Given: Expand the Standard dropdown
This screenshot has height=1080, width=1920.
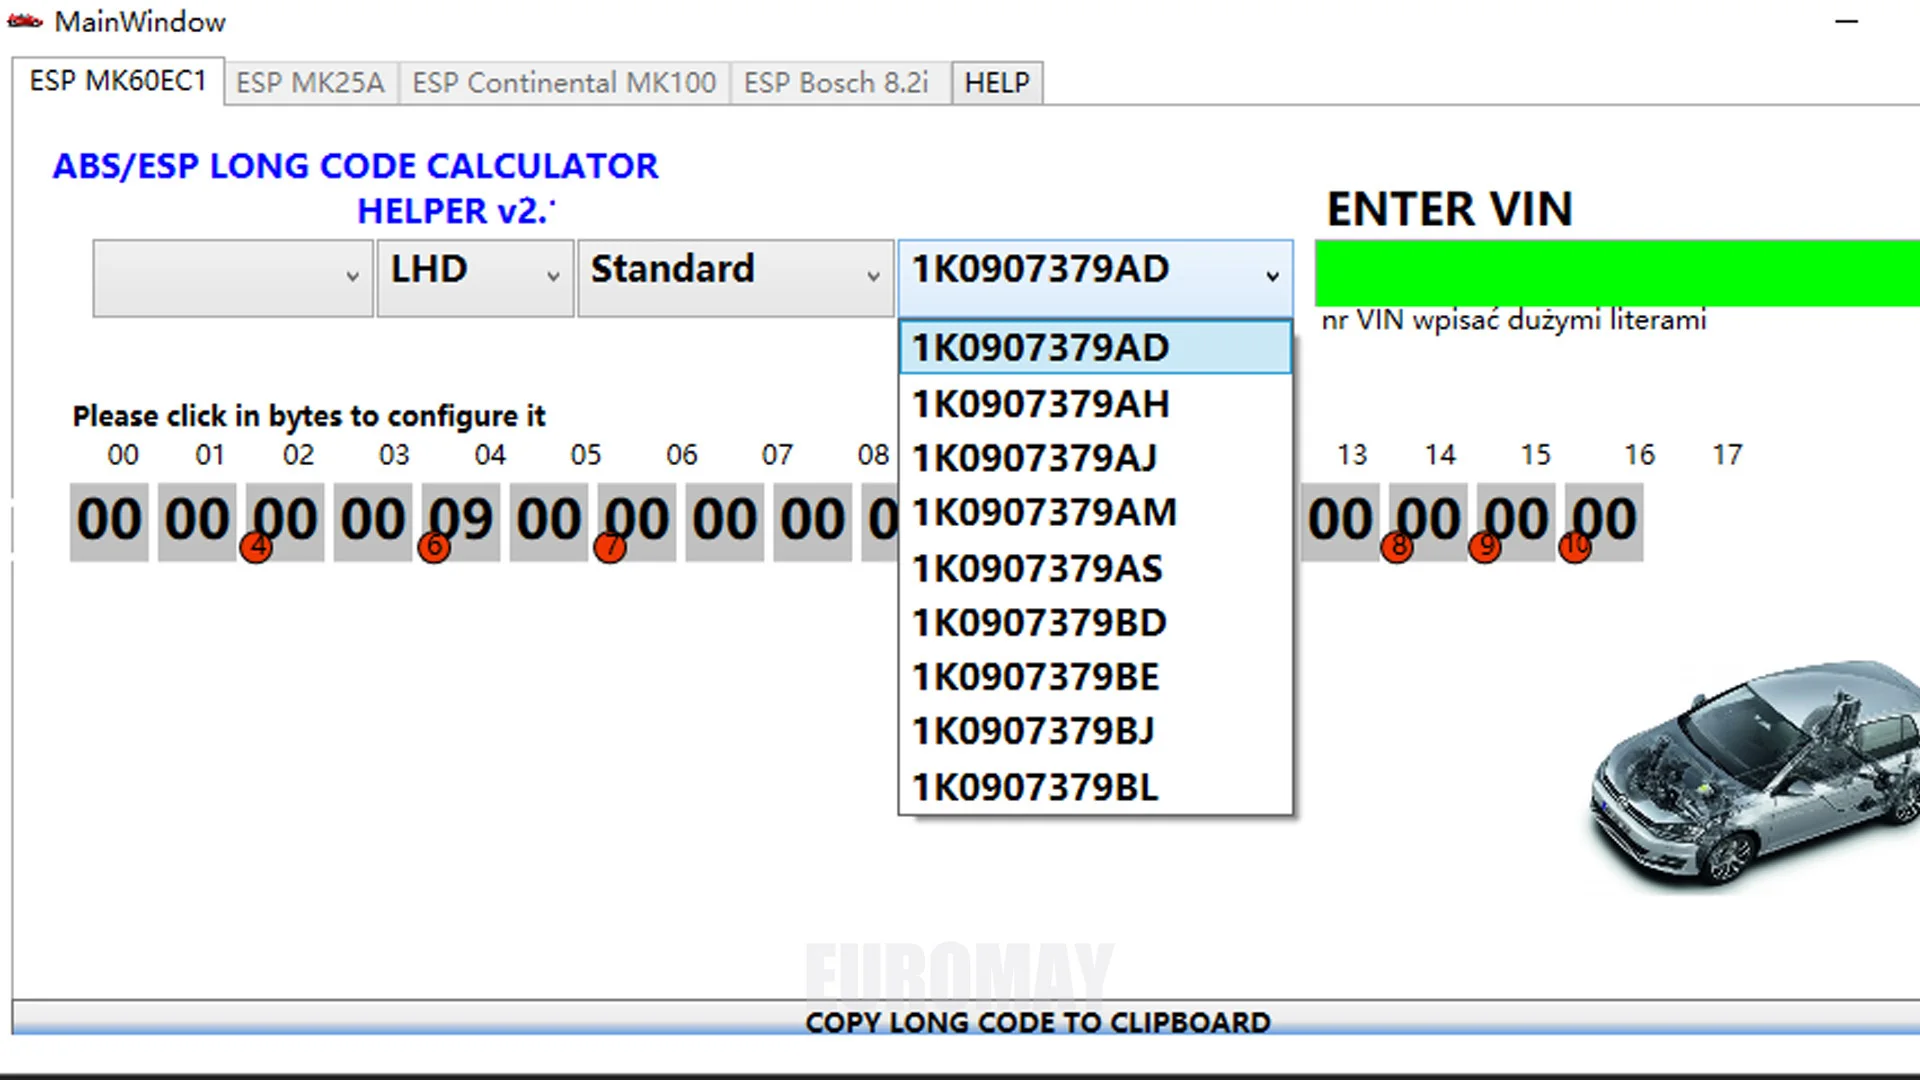Looking at the screenshot, I should pyautogui.click(x=735, y=278).
